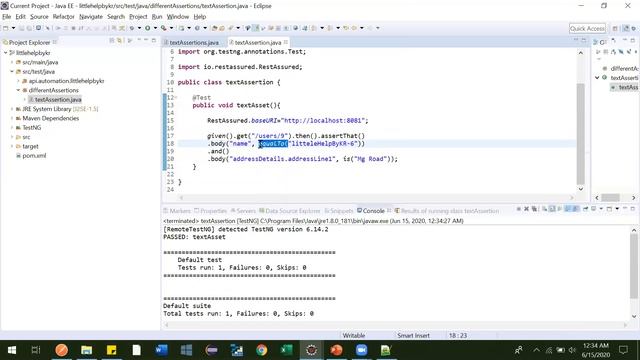Click the editor scroll down arrow
The width and height of the screenshot is (640, 360).
pos(580,189)
